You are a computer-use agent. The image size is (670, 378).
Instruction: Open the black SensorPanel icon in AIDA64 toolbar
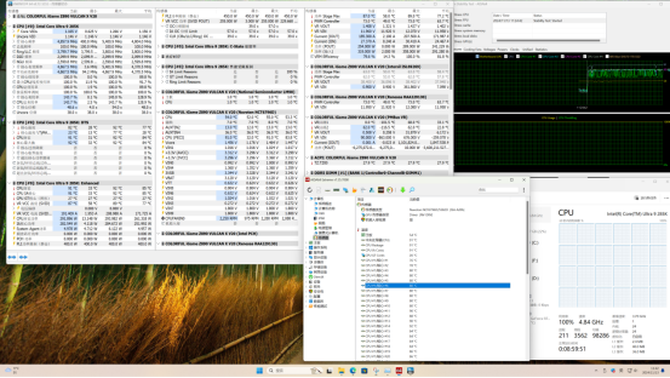[x=381, y=190]
